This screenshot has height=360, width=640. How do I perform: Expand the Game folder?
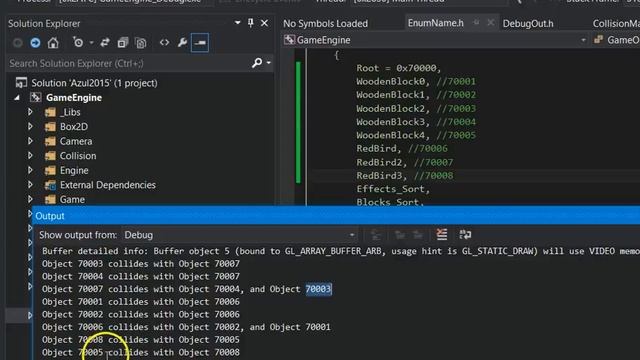point(30,199)
